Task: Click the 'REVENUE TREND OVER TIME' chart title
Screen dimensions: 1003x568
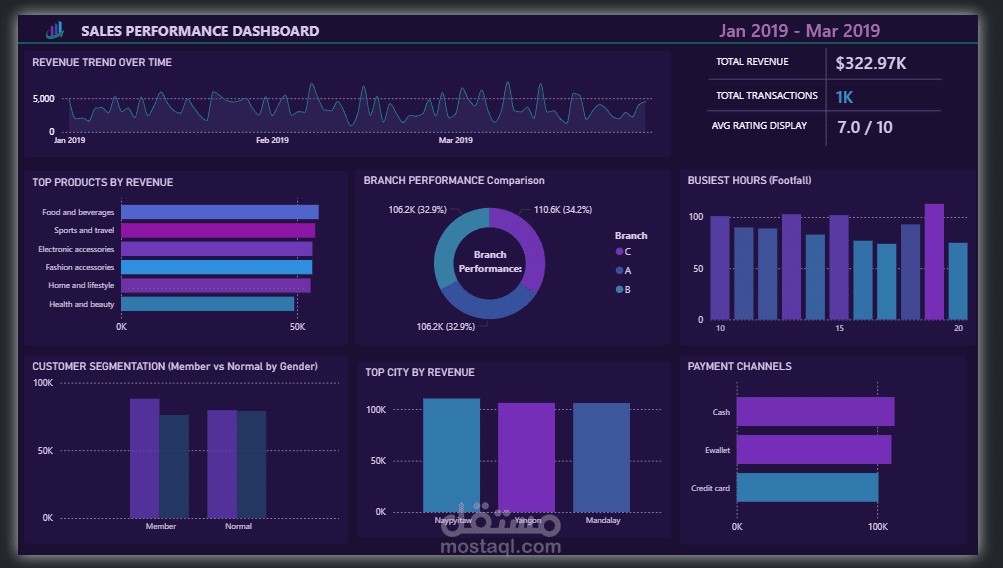Action: click(102, 62)
